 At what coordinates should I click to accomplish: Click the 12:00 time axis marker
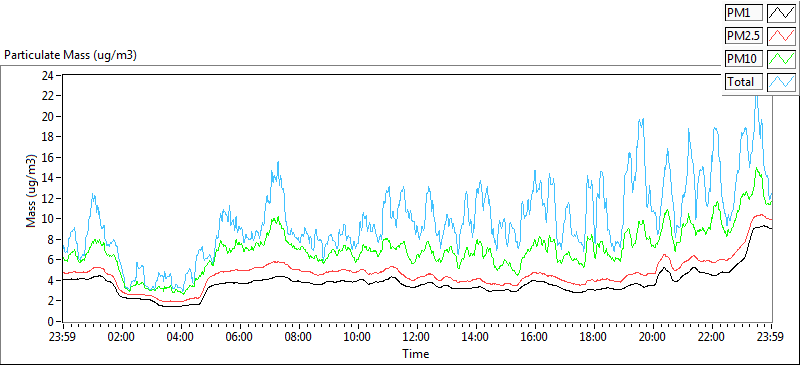click(x=417, y=337)
